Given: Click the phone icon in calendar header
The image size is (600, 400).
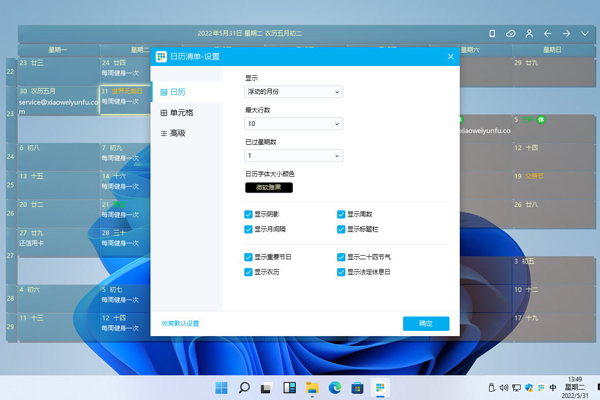Looking at the screenshot, I should [492, 33].
